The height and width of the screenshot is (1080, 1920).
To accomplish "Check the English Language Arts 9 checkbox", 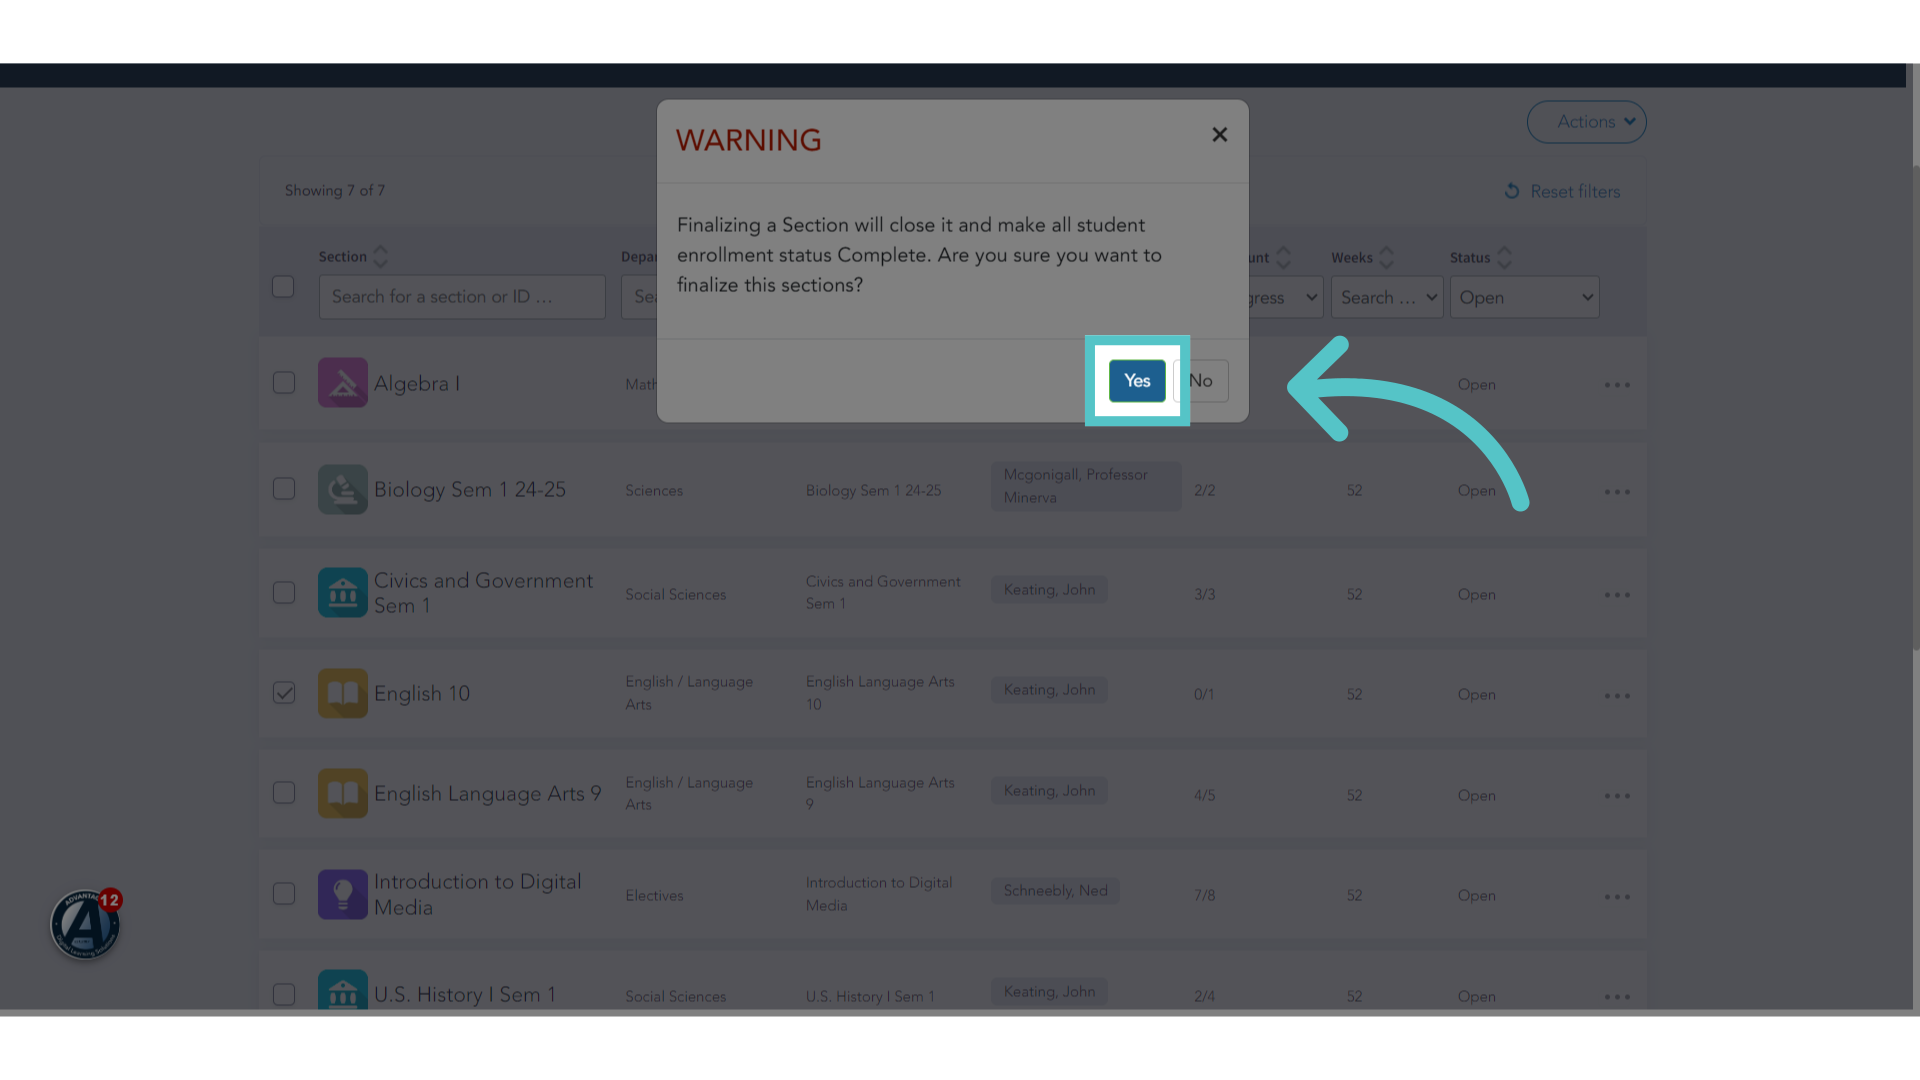I will [284, 793].
